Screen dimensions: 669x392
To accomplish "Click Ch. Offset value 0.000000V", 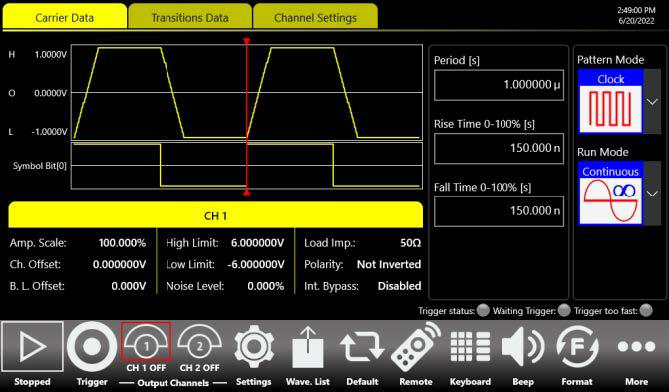I will tap(119, 264).
